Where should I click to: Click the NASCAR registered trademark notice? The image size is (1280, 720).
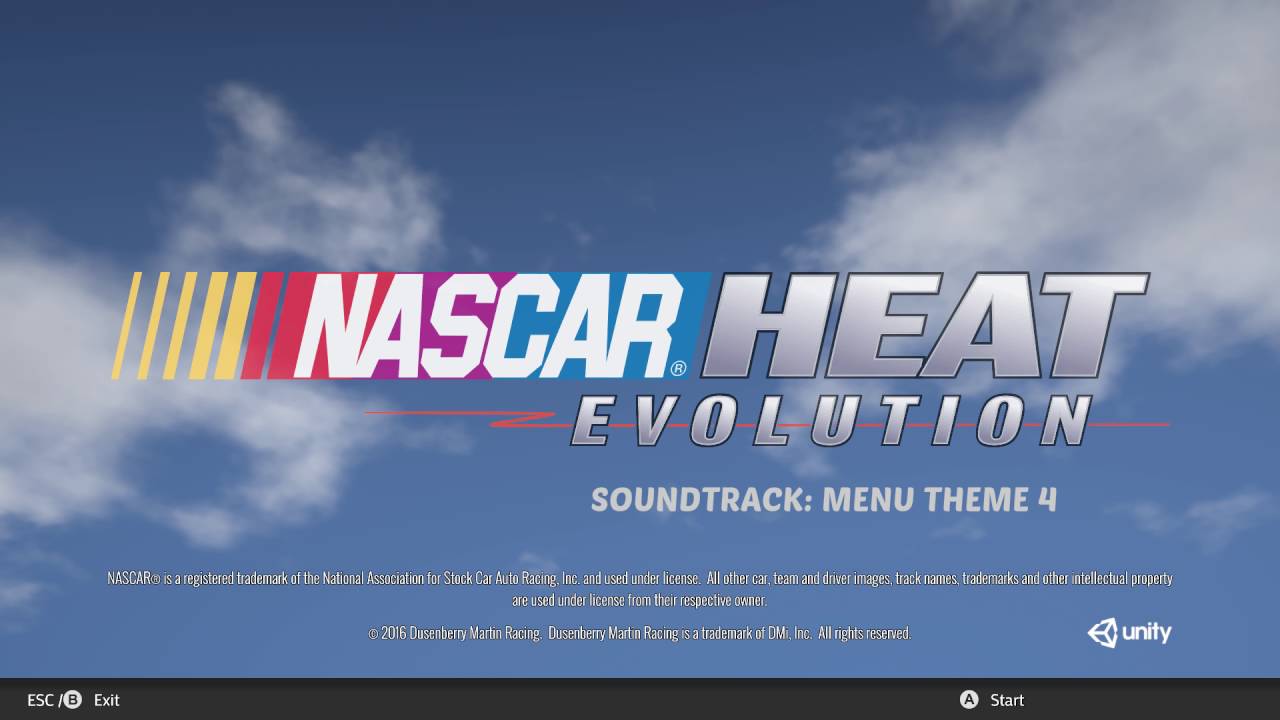(x=640, y=589)
